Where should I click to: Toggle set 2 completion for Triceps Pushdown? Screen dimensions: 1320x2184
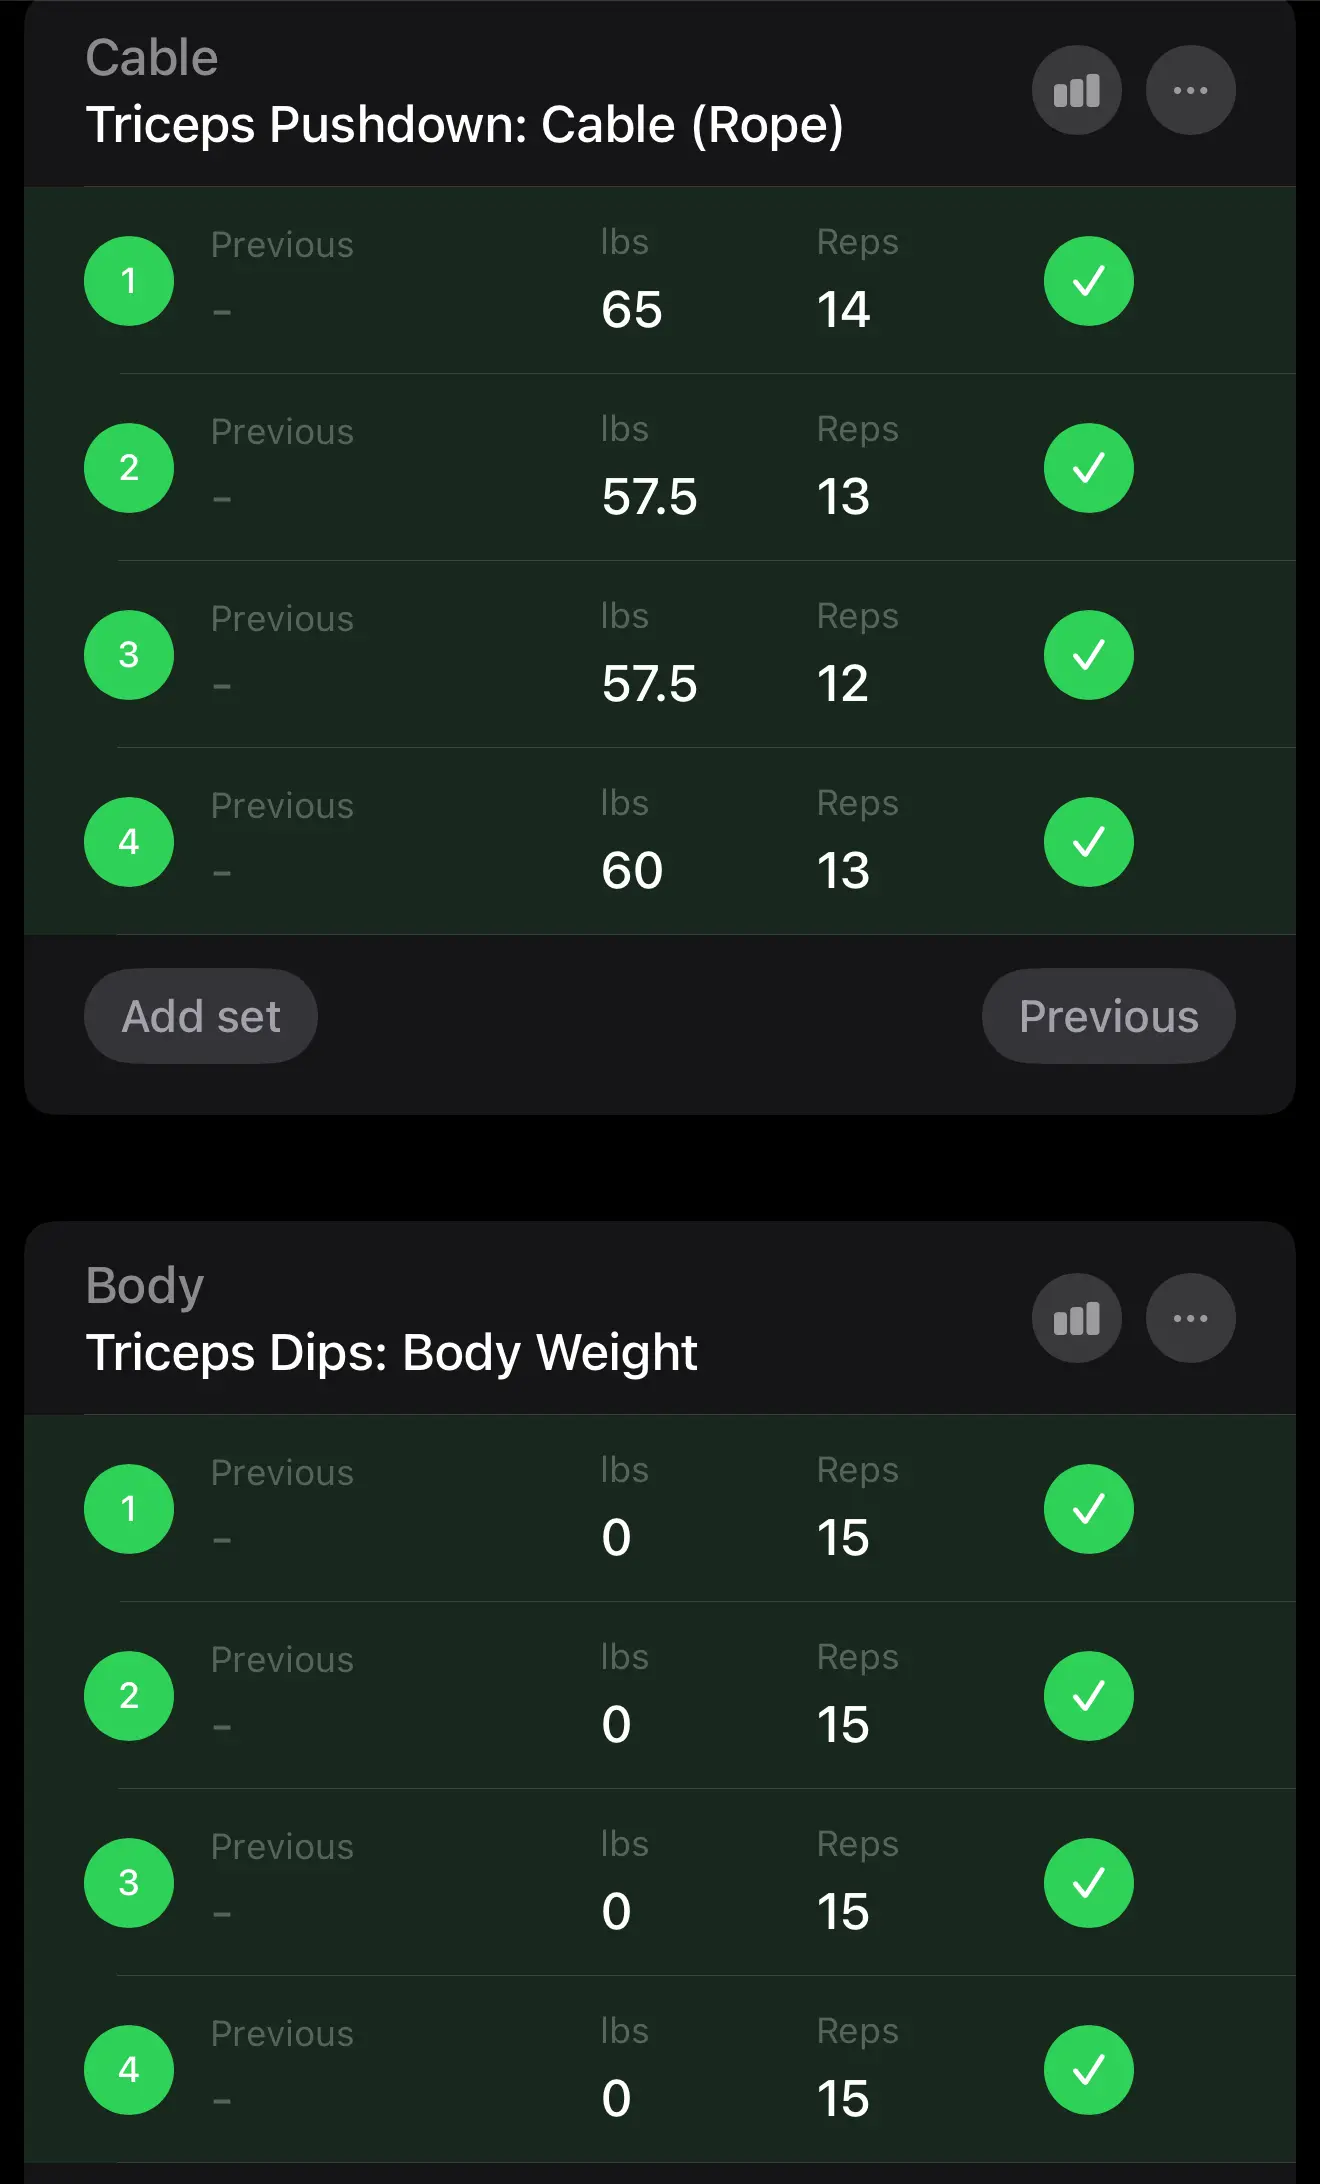pos(1088,468)
